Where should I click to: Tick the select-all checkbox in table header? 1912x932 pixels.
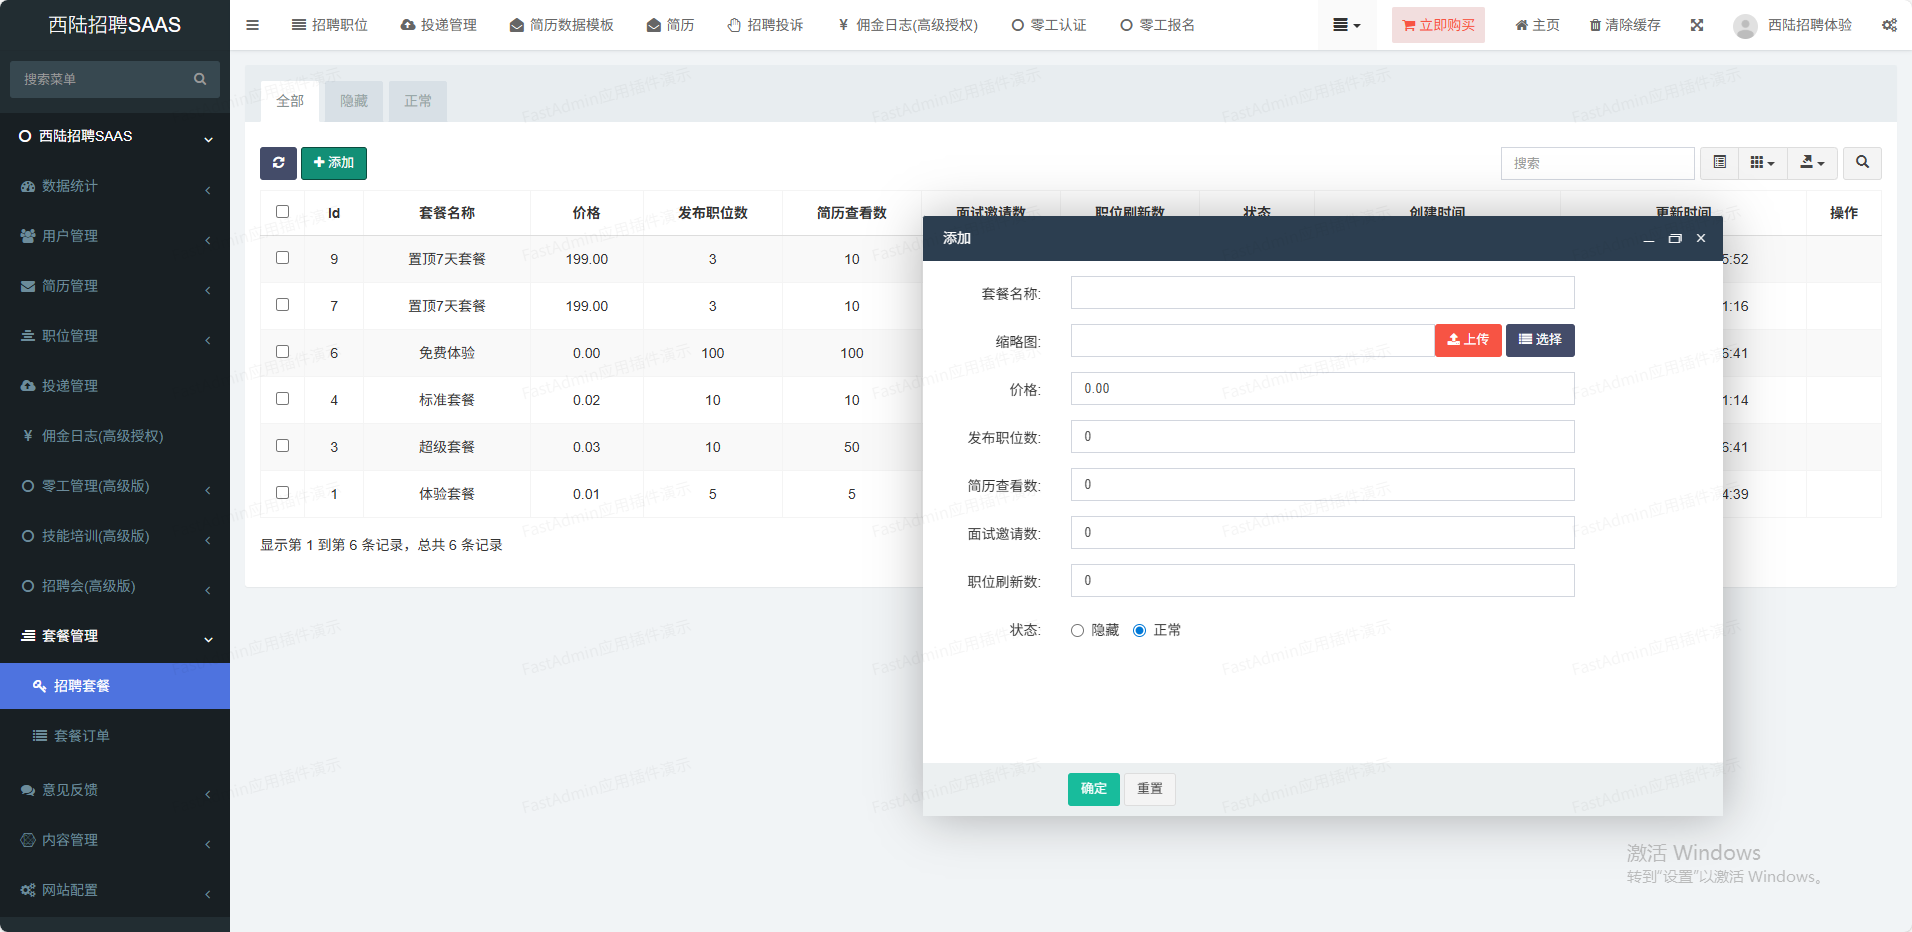point(282,212)
